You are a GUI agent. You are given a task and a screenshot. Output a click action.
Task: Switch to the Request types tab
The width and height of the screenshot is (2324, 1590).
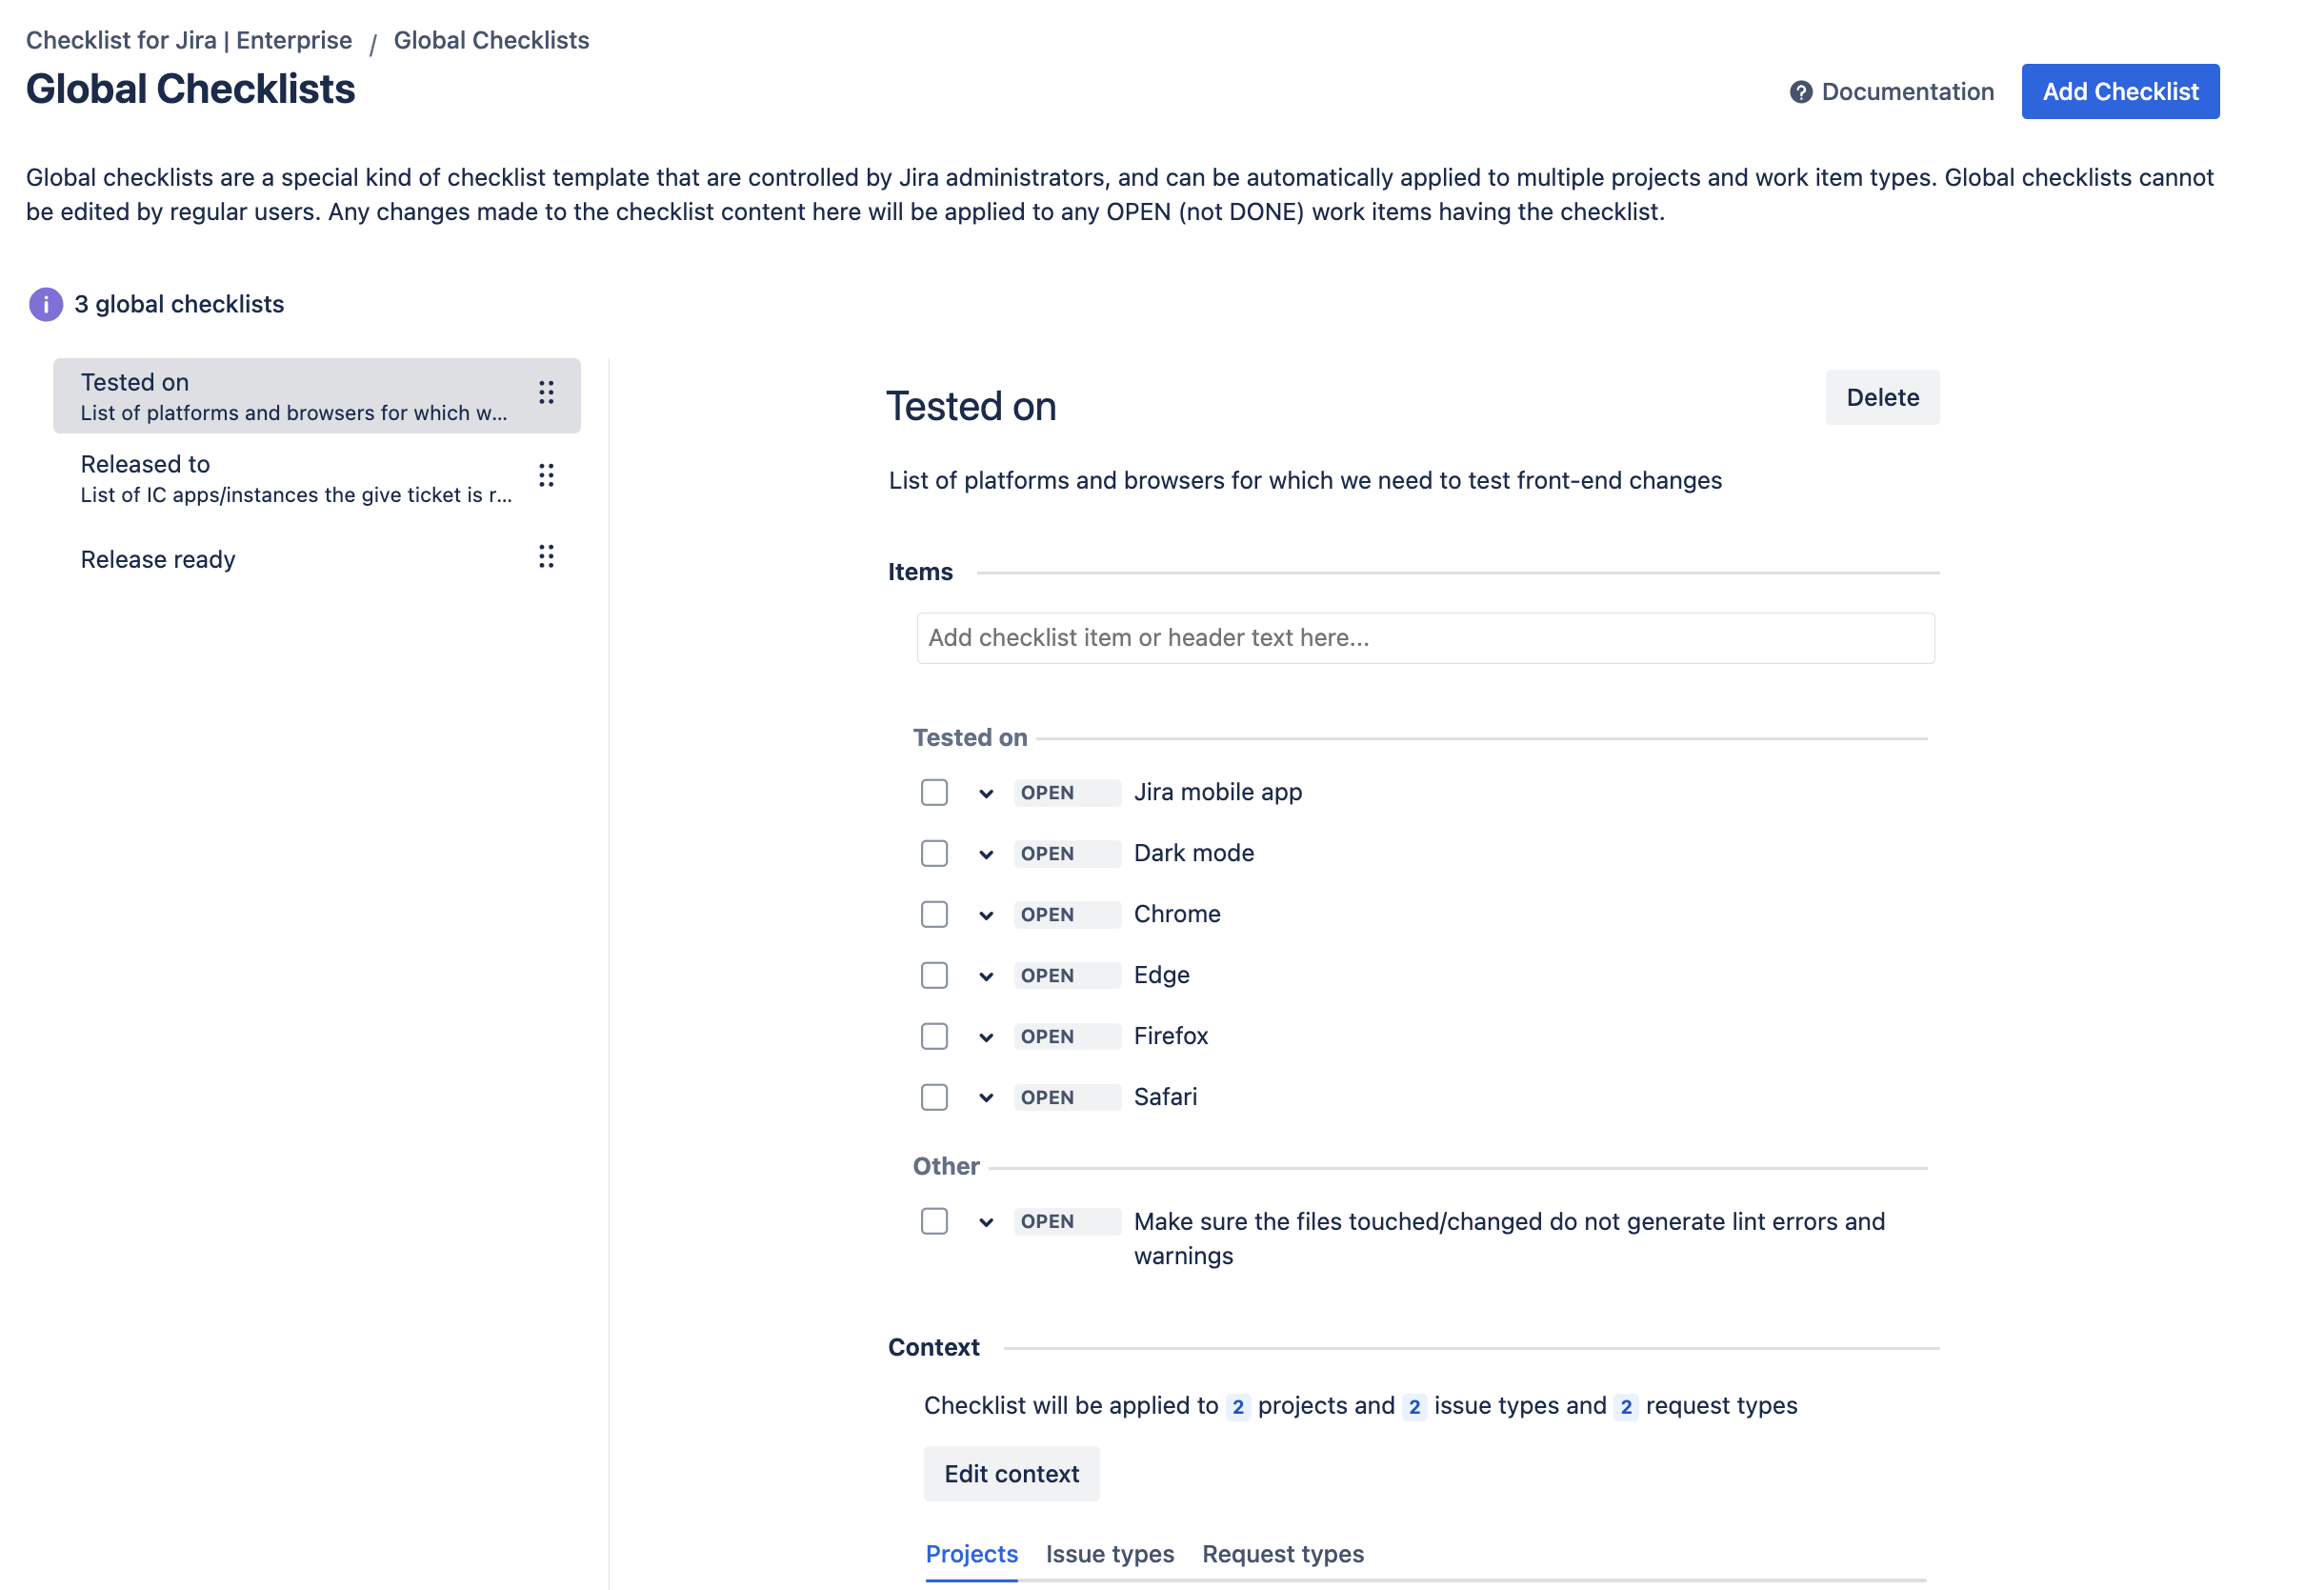point(1283,1554)
